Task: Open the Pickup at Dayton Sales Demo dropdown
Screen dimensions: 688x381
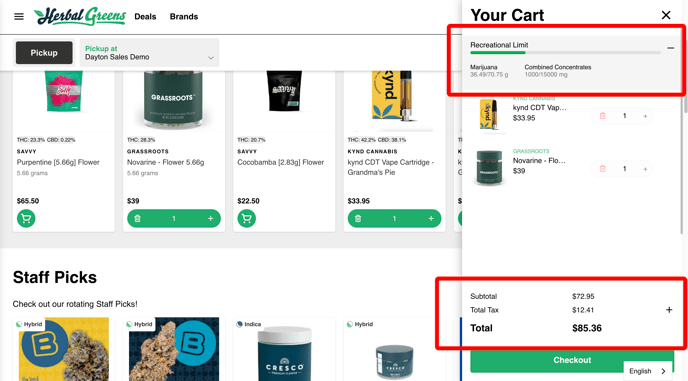Action: [x=149, y=53]
